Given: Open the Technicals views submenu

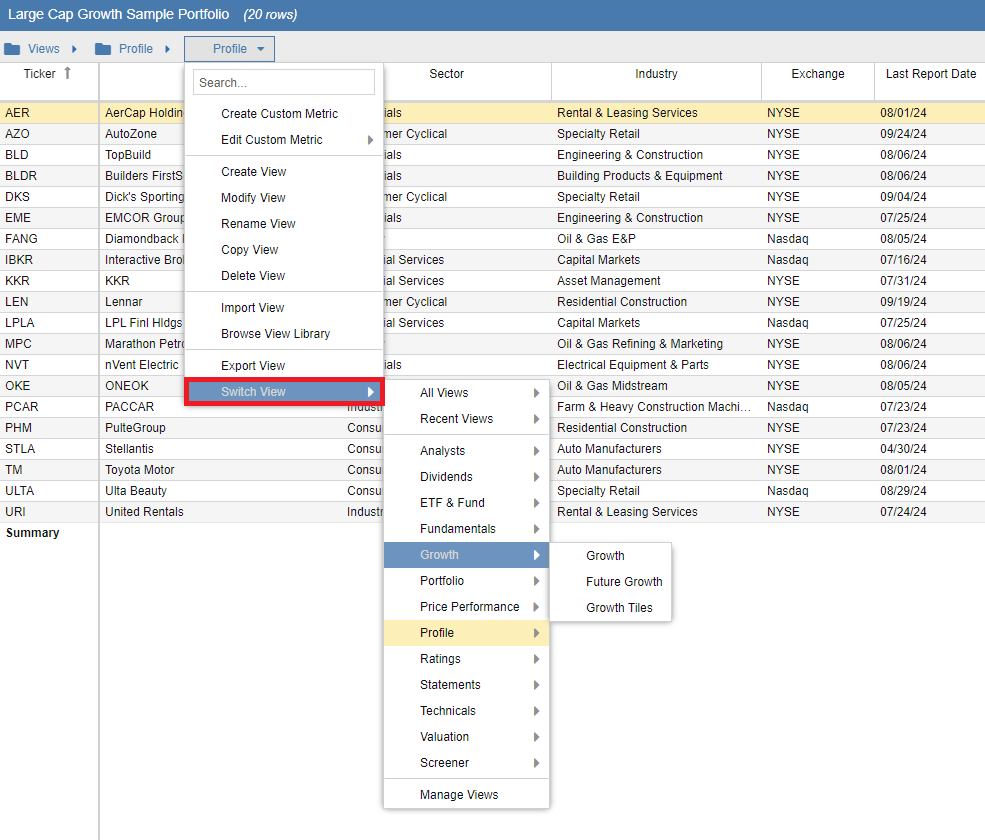Looking at the screenshot, I should tap(465, 711).
